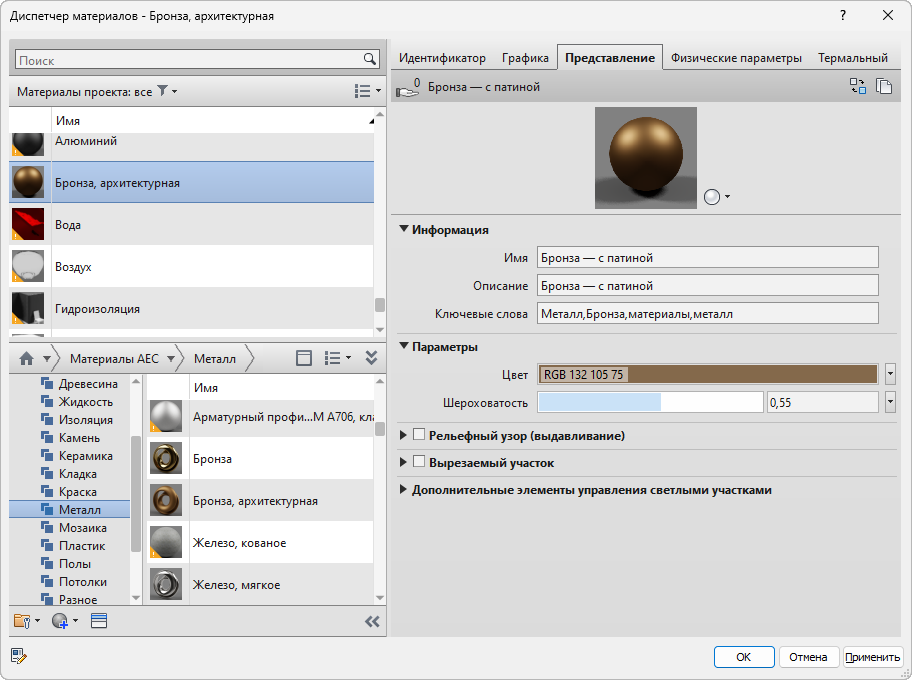The image size is (912, 680).
Task: Click into the Поиск search field
Action: coord(189,59)
